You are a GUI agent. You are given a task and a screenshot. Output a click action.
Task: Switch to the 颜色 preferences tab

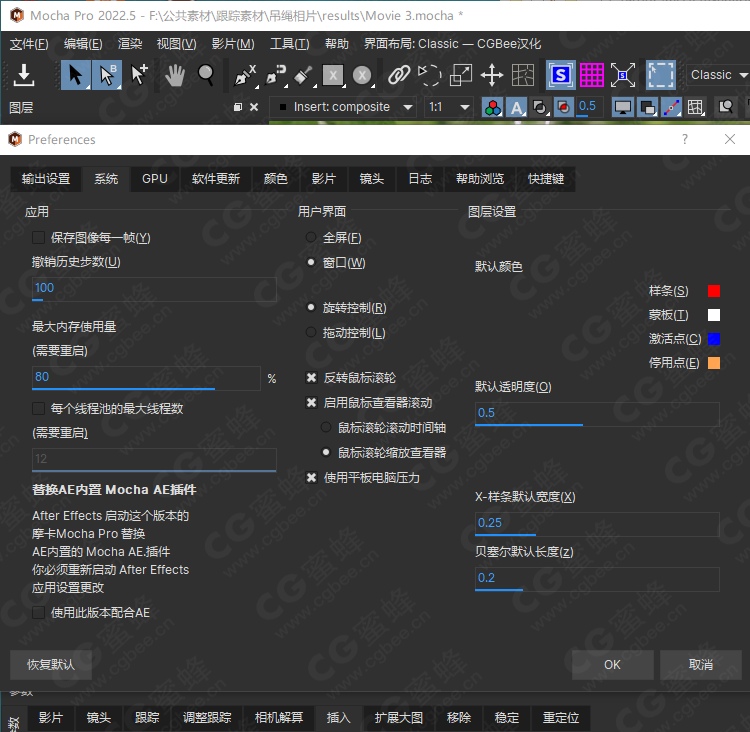tap(276, 179)
